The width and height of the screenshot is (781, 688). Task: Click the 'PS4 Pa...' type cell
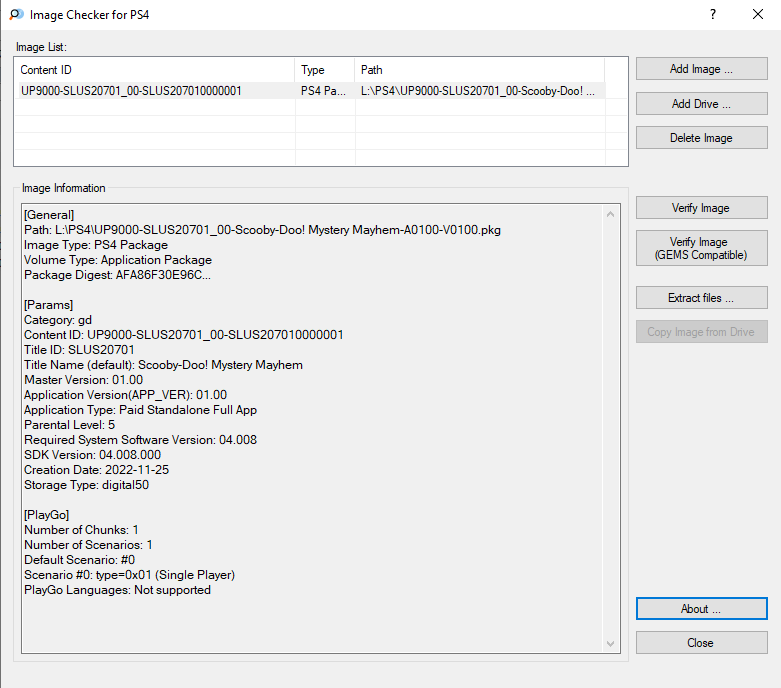pyautogui.click(x=323, y=91)
